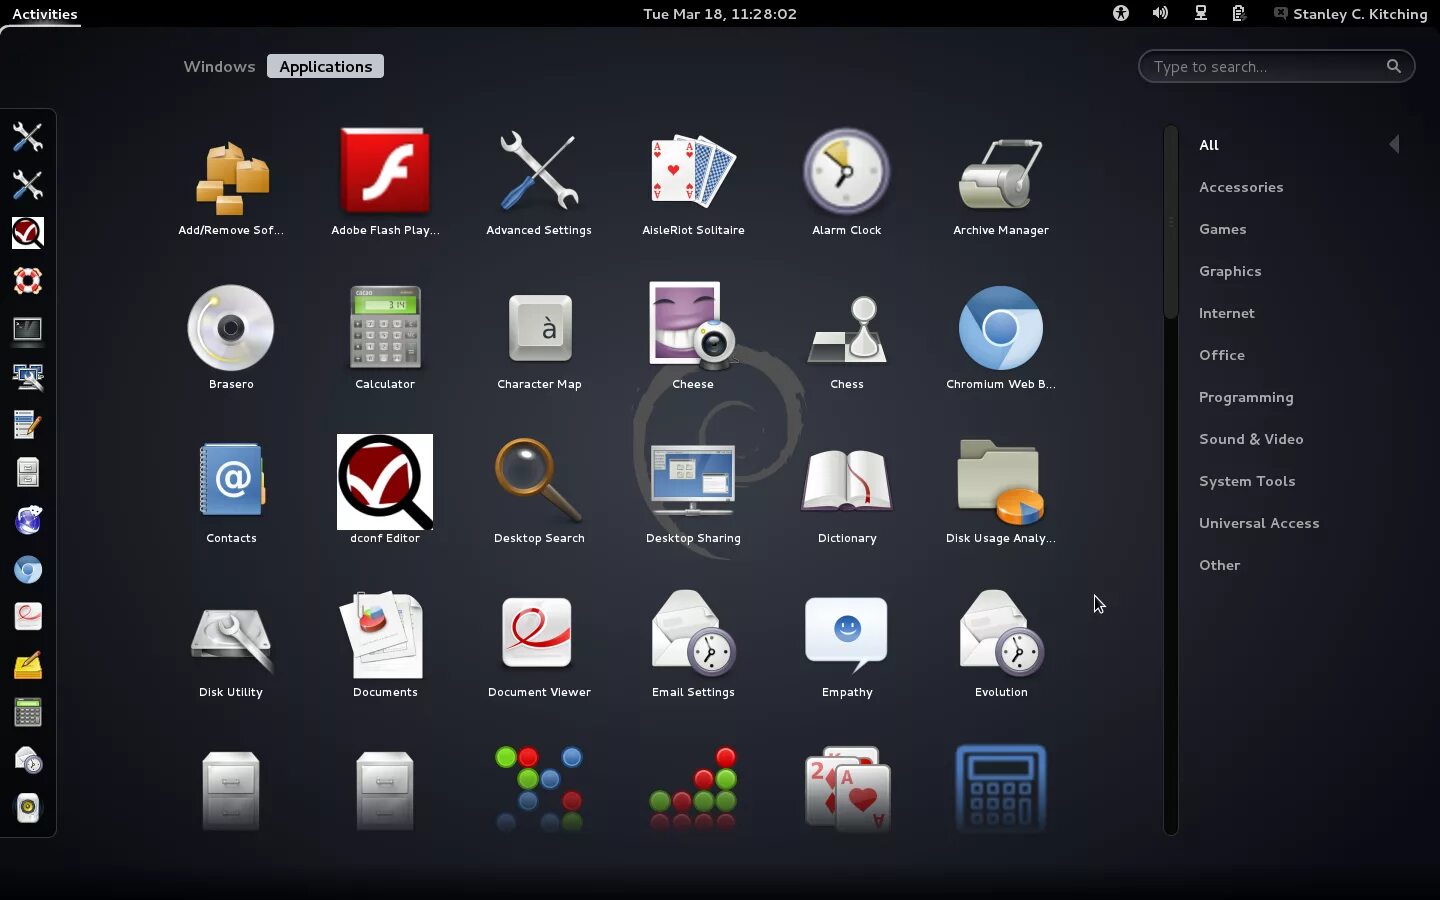Launch the yellow notes app in dash

(28, 665)
